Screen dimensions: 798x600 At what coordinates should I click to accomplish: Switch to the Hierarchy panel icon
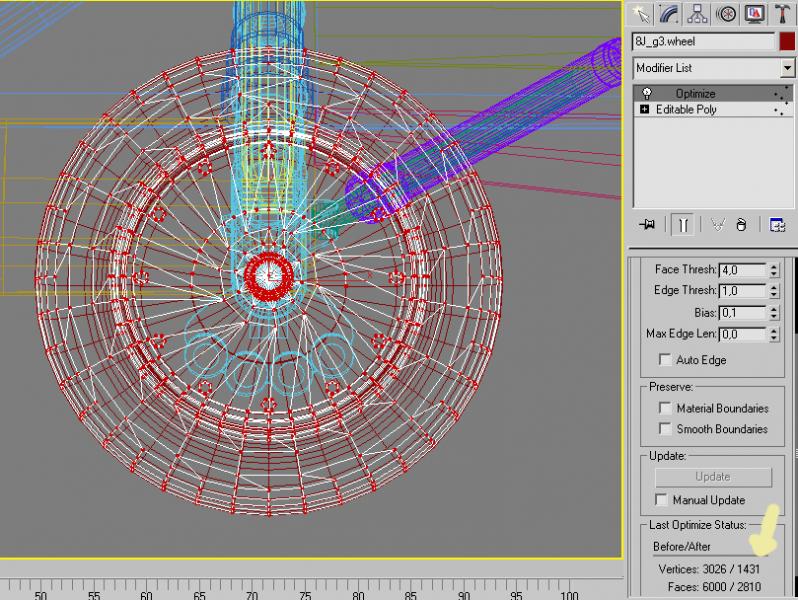click(697, 14)
